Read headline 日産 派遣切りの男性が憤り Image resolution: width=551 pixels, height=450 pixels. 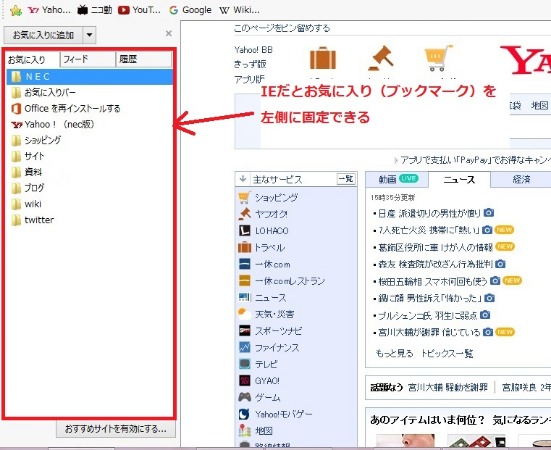point(429,213)
